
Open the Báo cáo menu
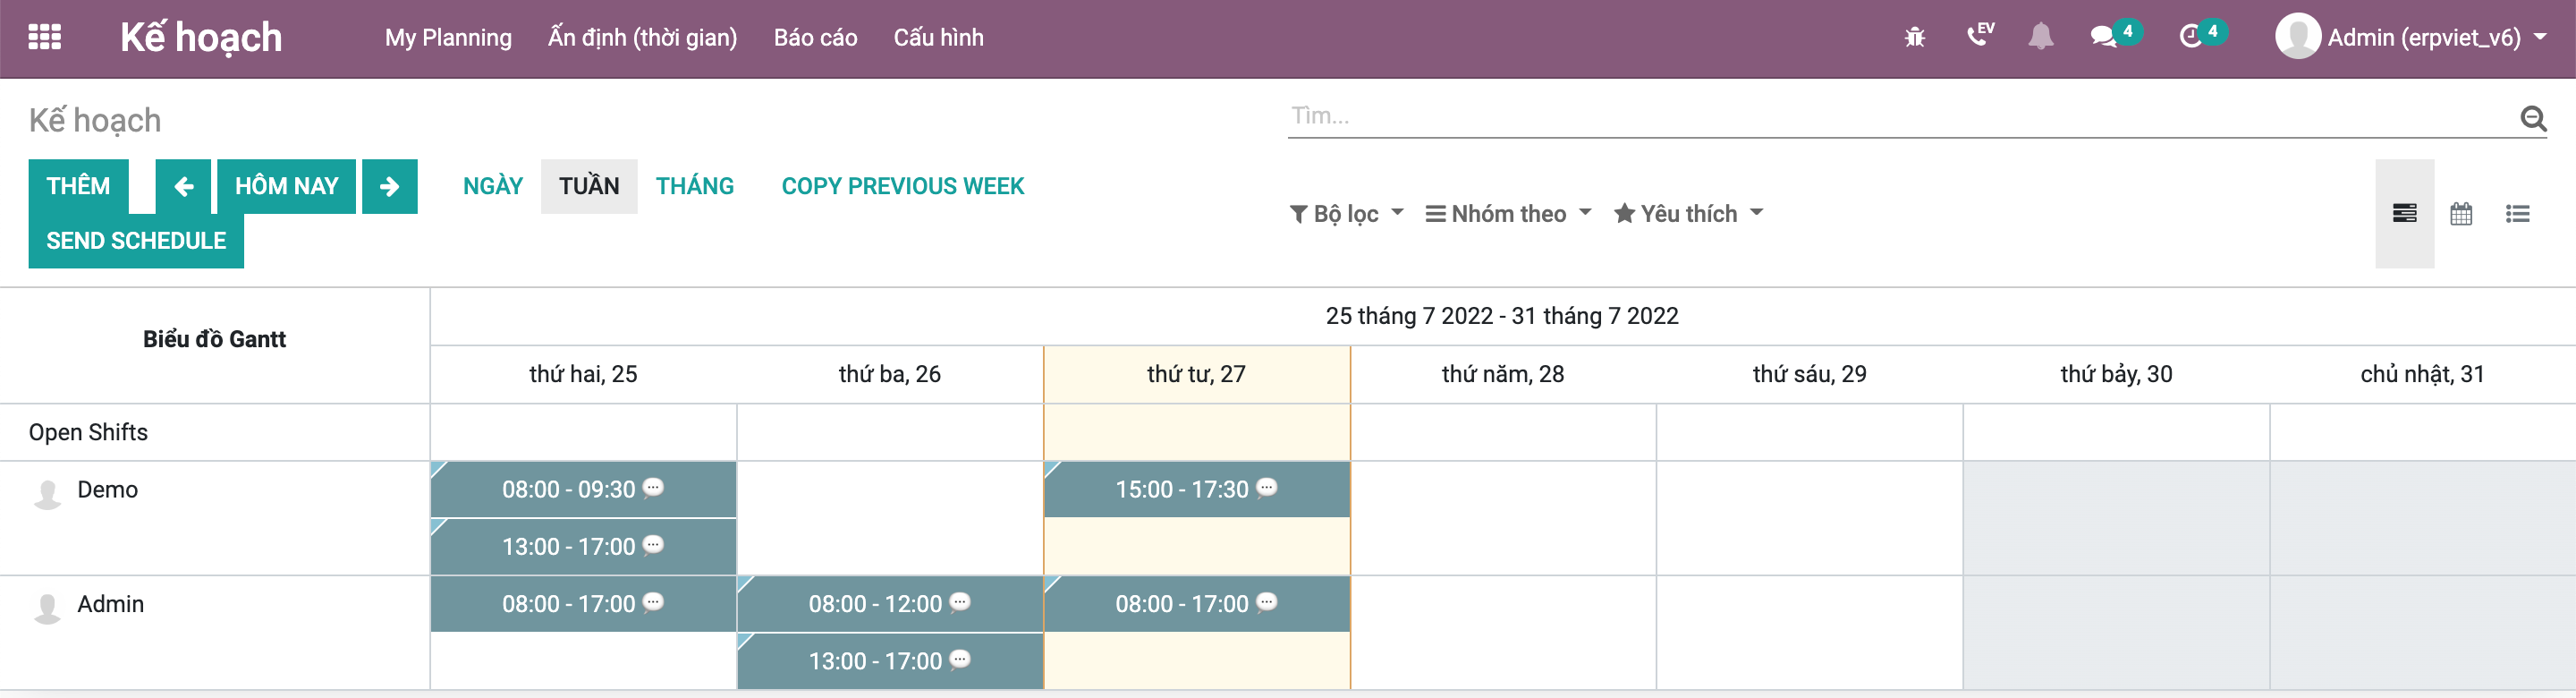click(815, 37)
